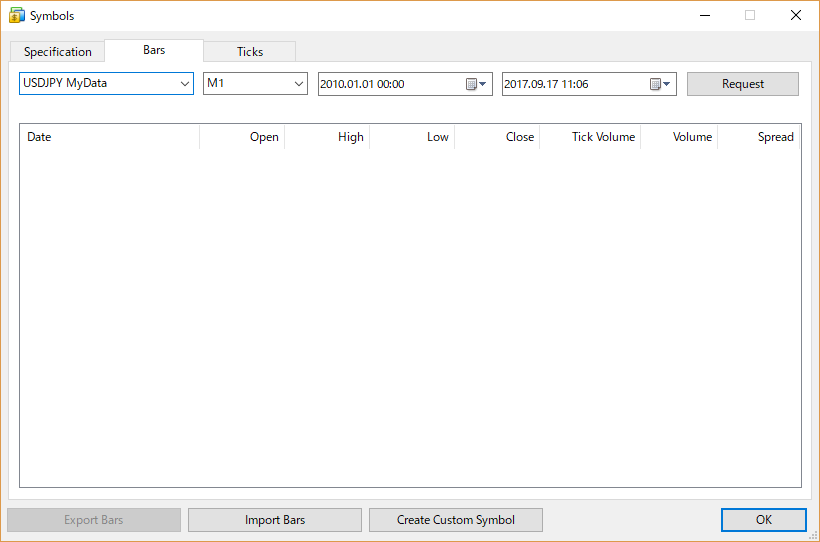Select the Bars tab
The height and width of the screenshot is (542, 820).
tap(154, 50)
